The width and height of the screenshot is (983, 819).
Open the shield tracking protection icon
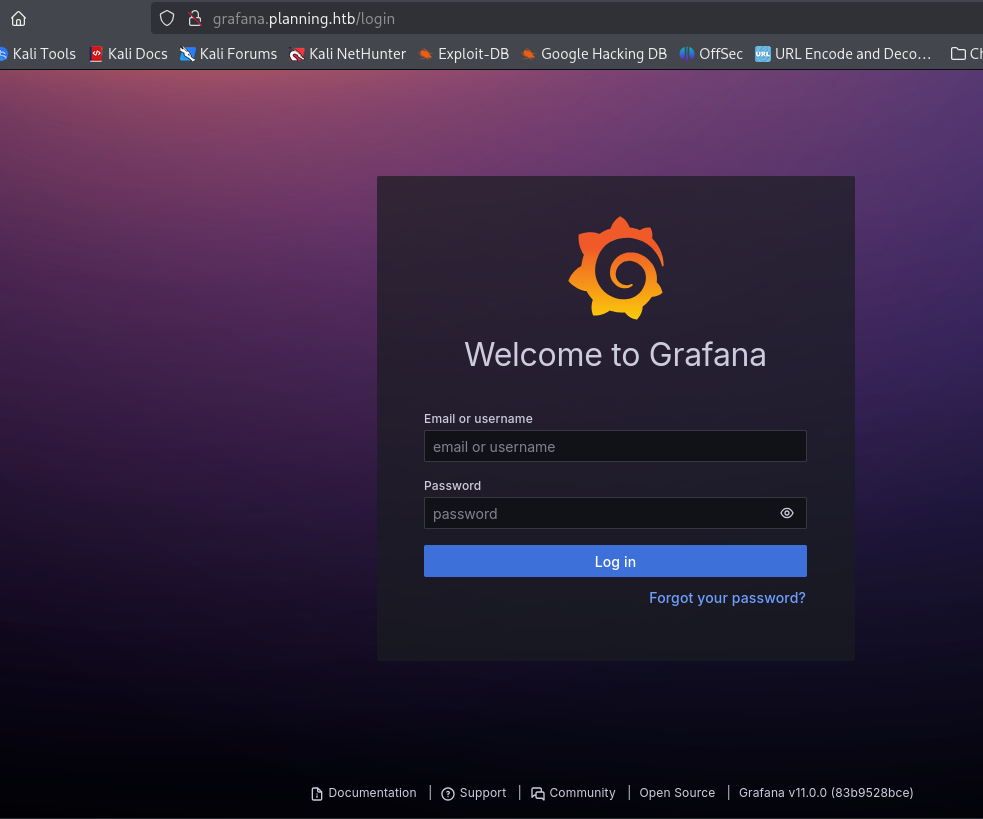point(167,18)
